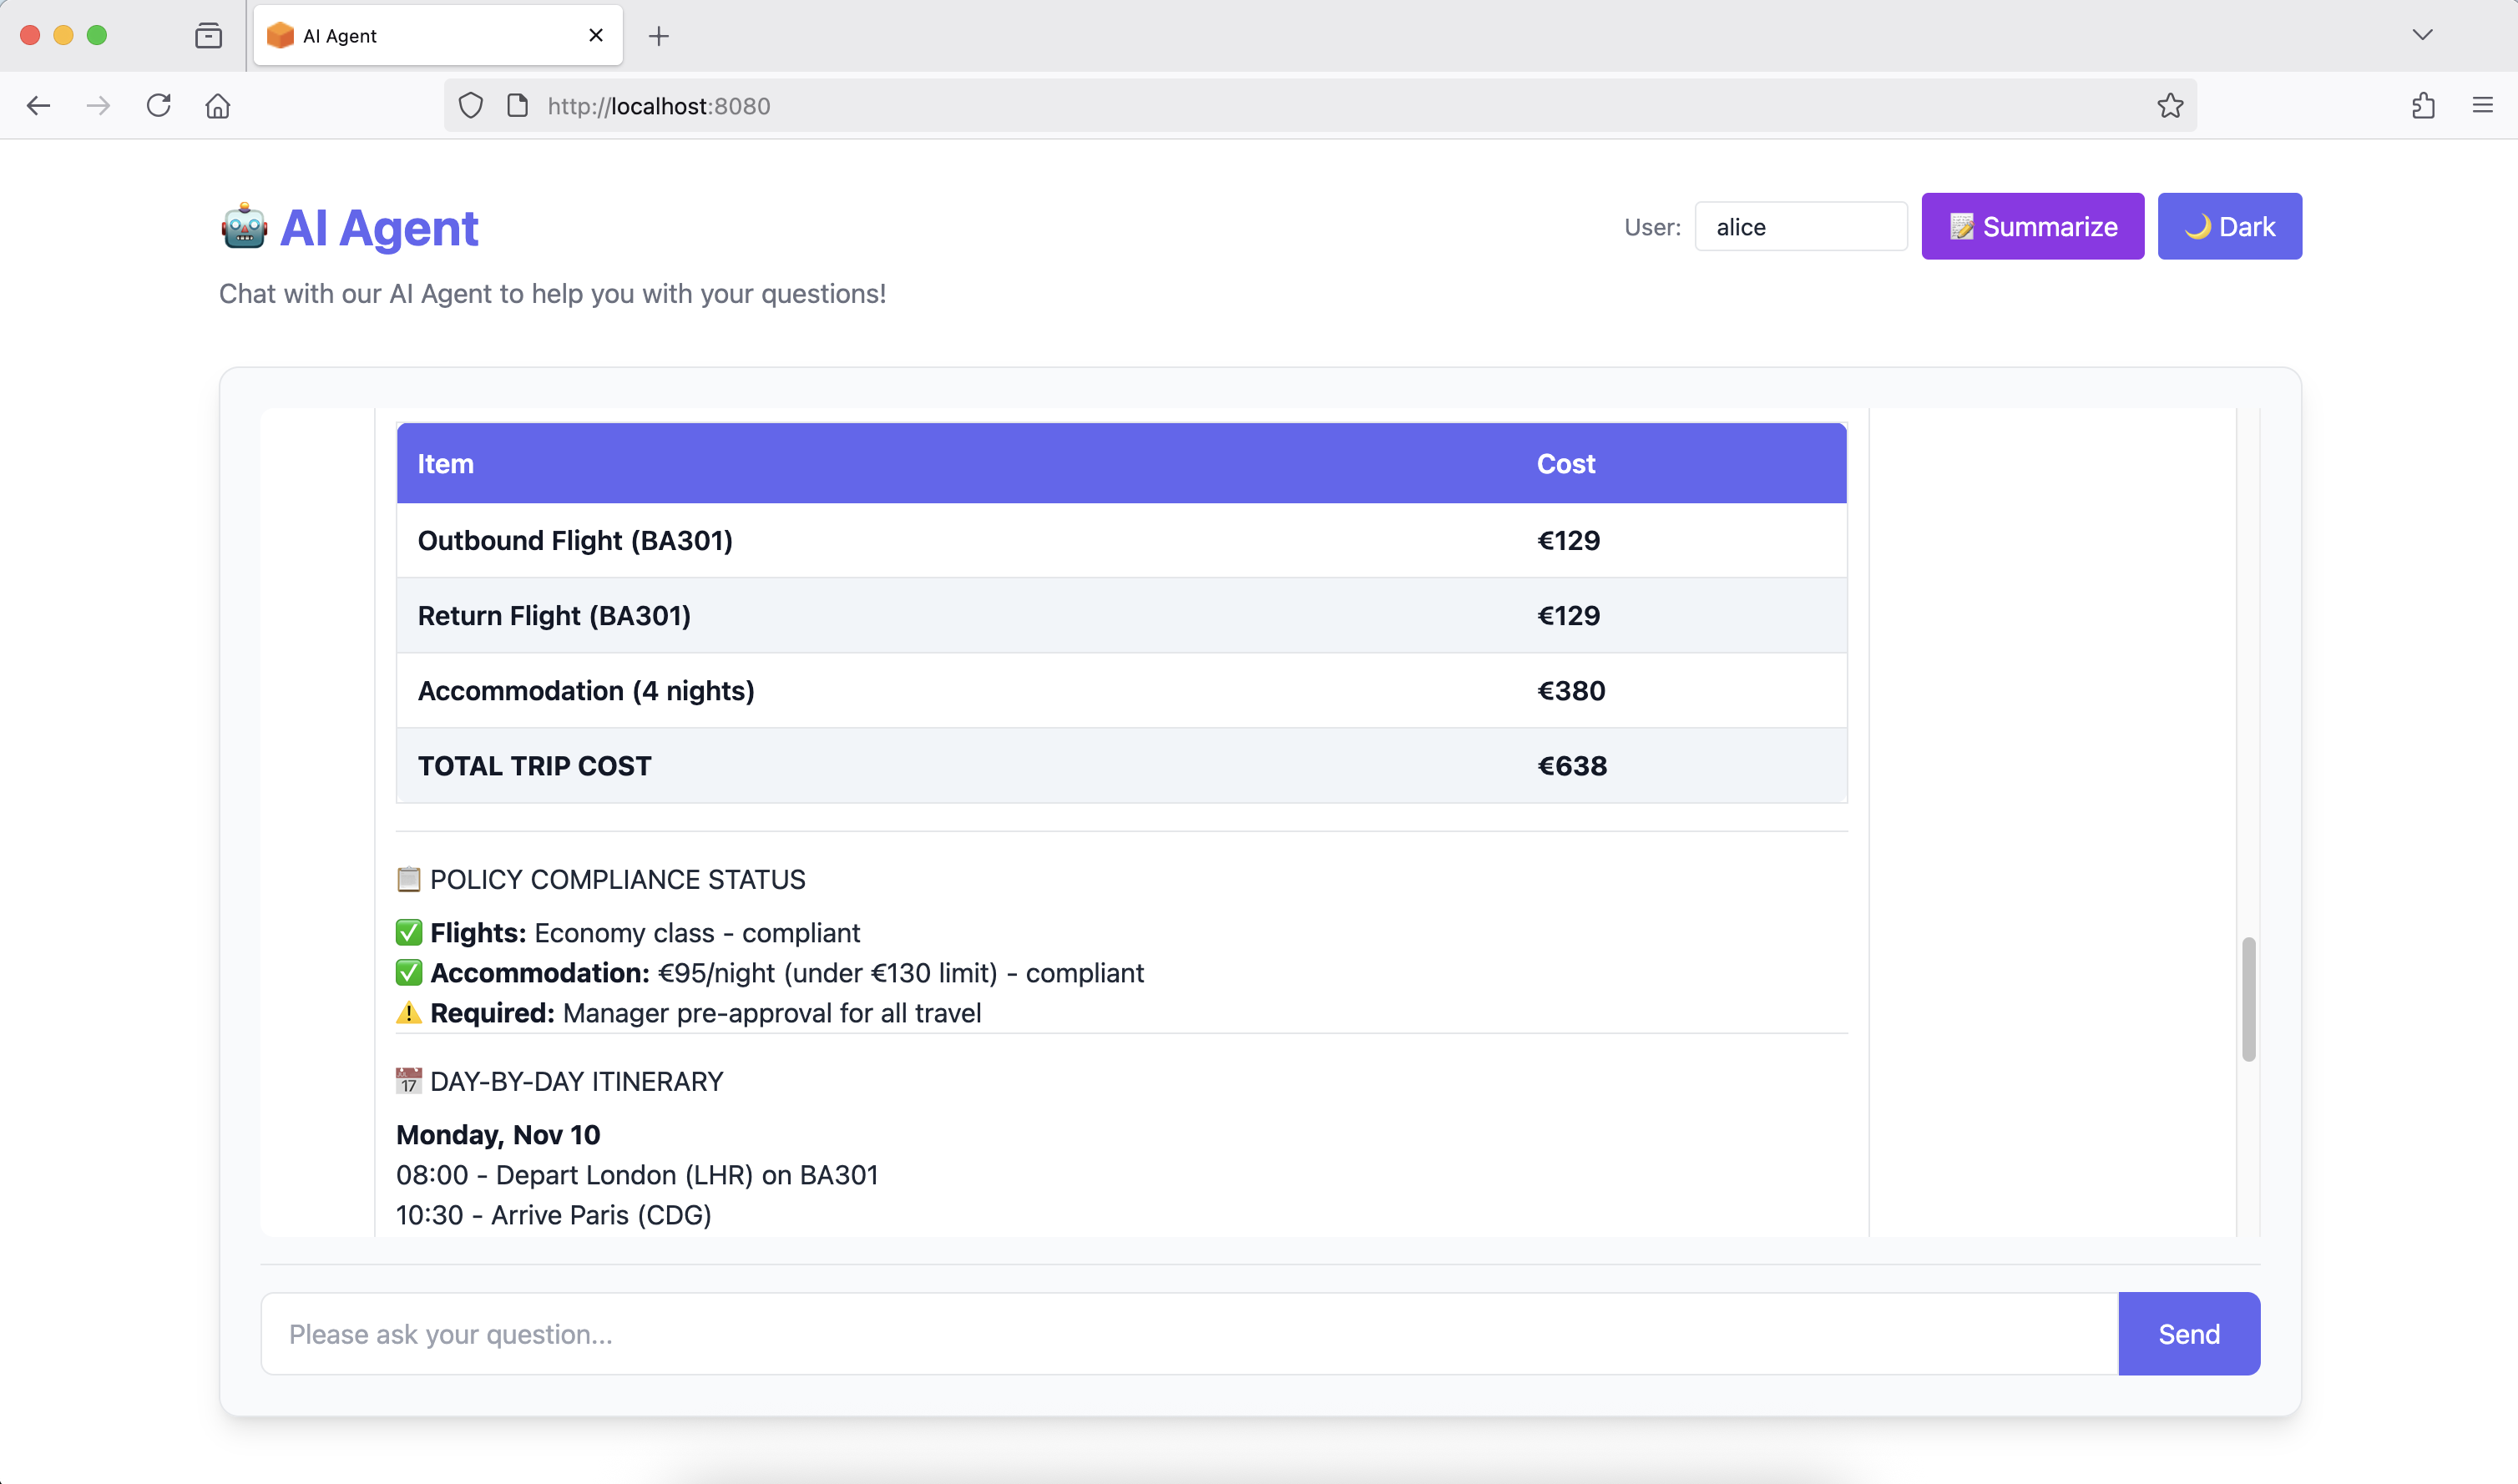Click the site information page icon
This screenshot has width=2518, height=1484.
517,106
